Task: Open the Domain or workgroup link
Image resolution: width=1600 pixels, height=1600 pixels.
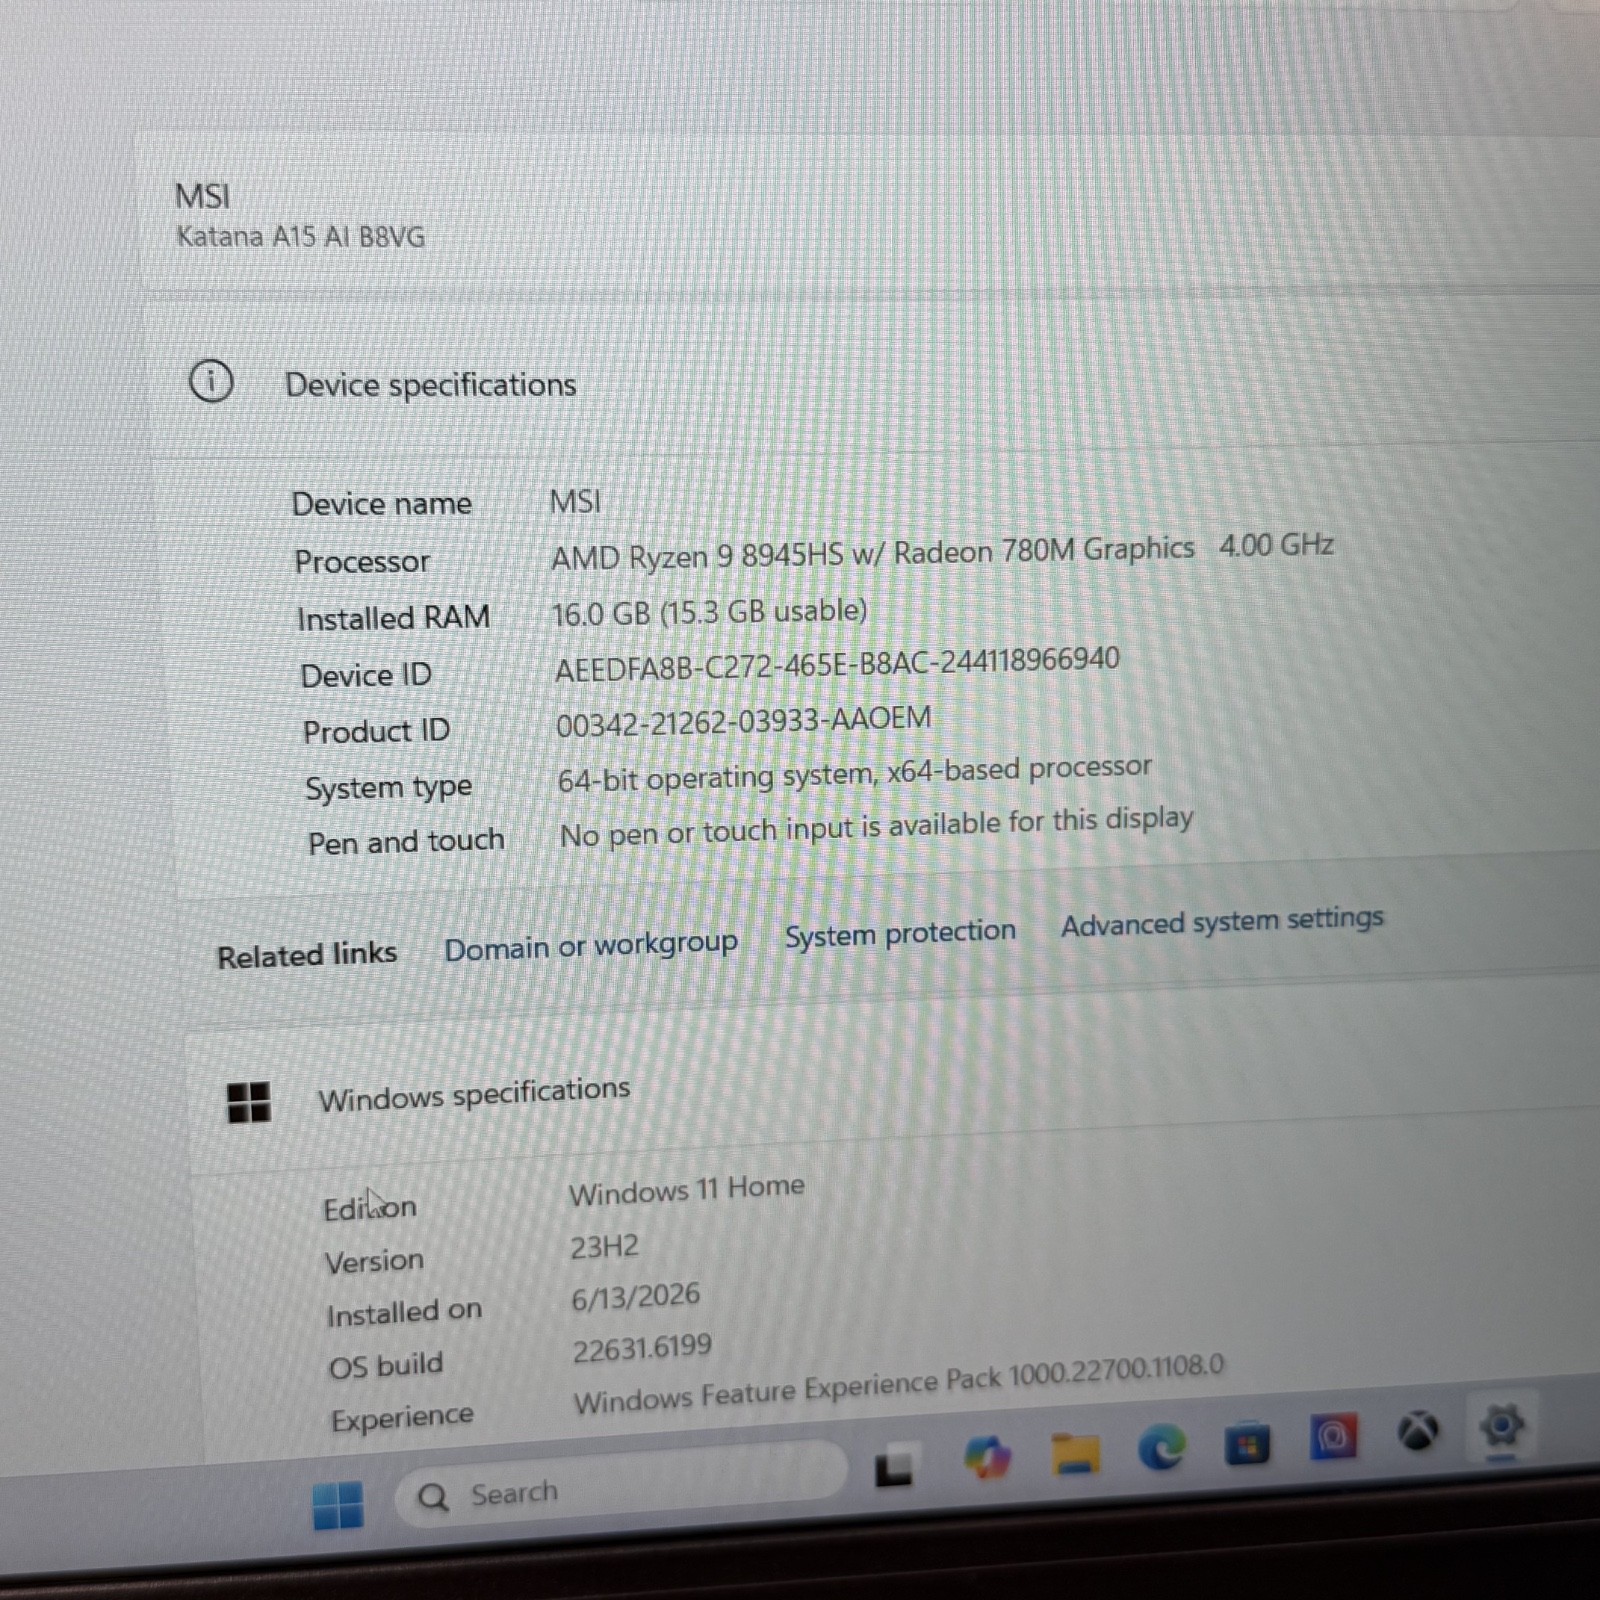Action: click(x=591, y=945)
